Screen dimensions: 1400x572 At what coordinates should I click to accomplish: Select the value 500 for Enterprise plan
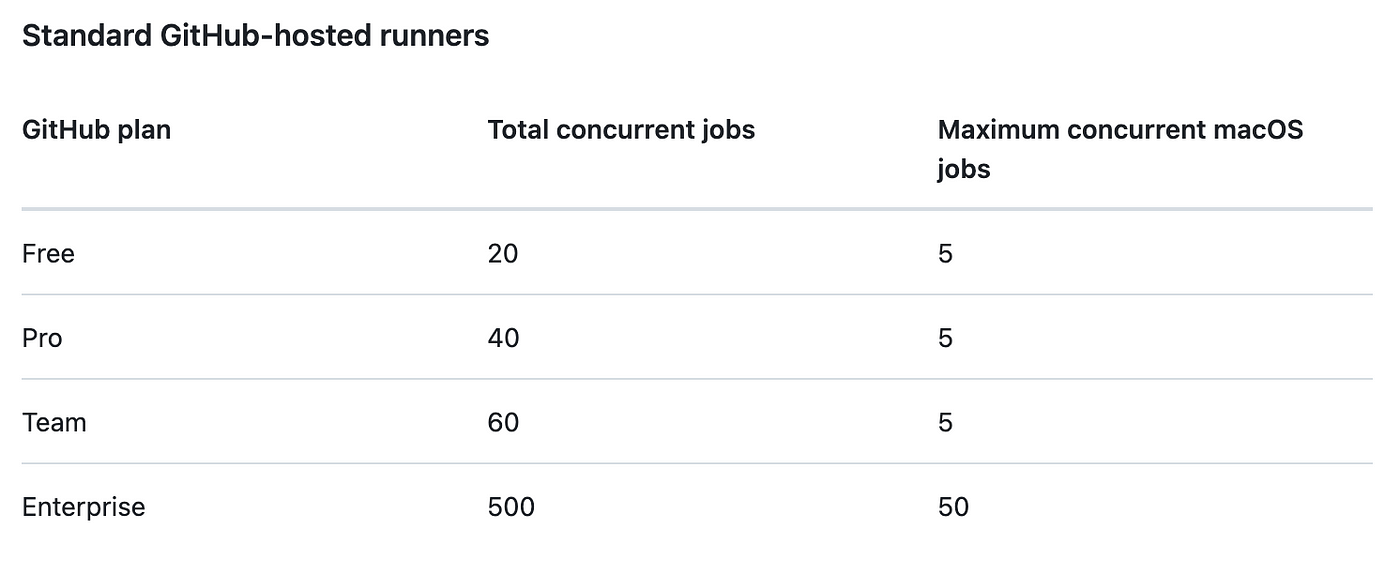pyautogui.click(x=511, y=507)
